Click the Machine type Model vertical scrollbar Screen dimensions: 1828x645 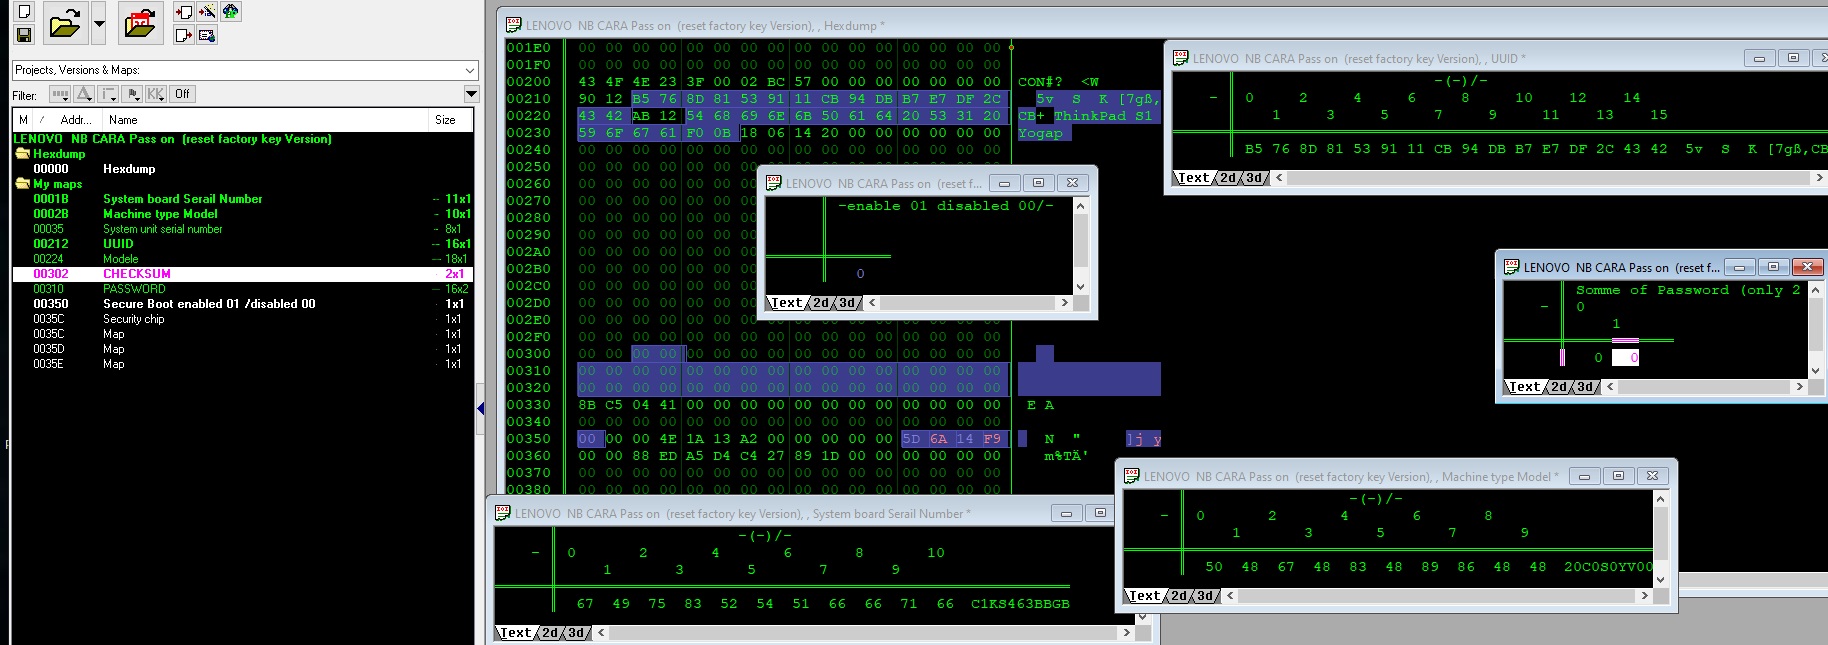tap(1660, 539)
